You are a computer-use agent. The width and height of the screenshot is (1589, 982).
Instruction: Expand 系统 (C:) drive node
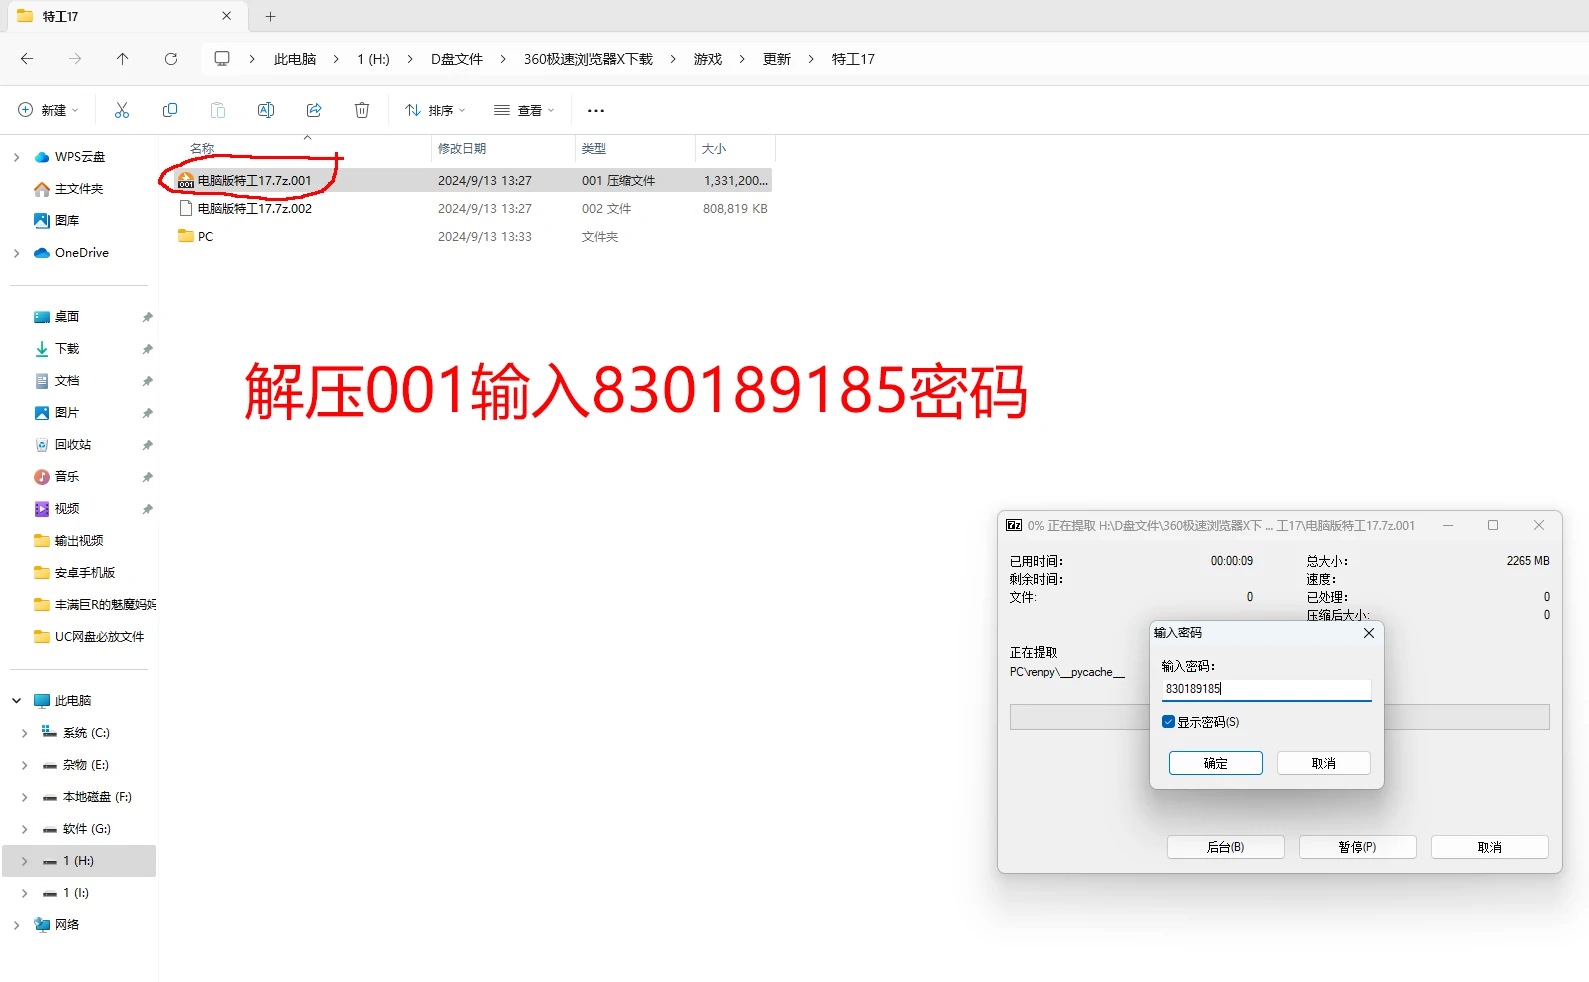24,733
